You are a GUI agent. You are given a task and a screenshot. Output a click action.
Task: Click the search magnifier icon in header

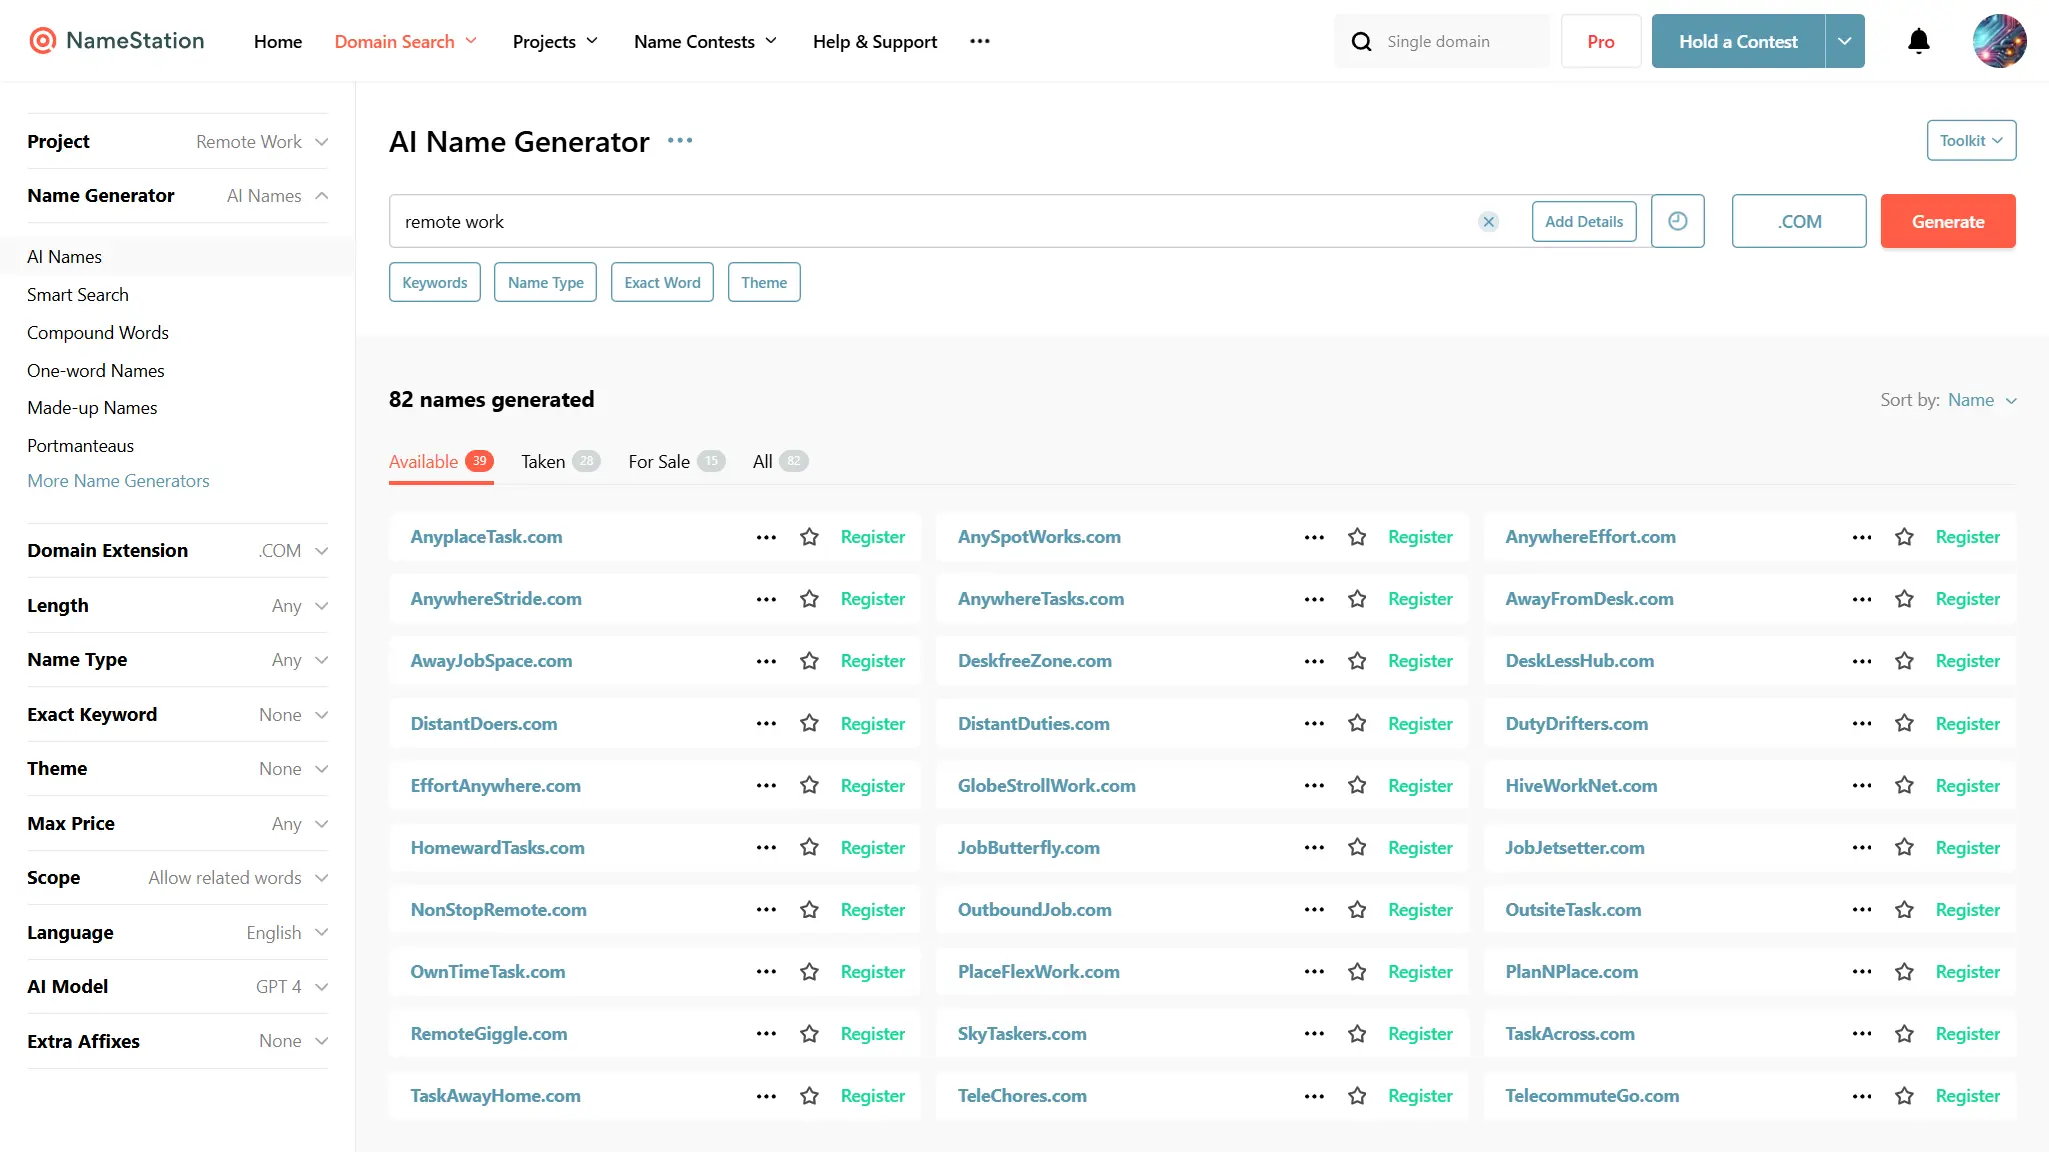coord(1361,42)
